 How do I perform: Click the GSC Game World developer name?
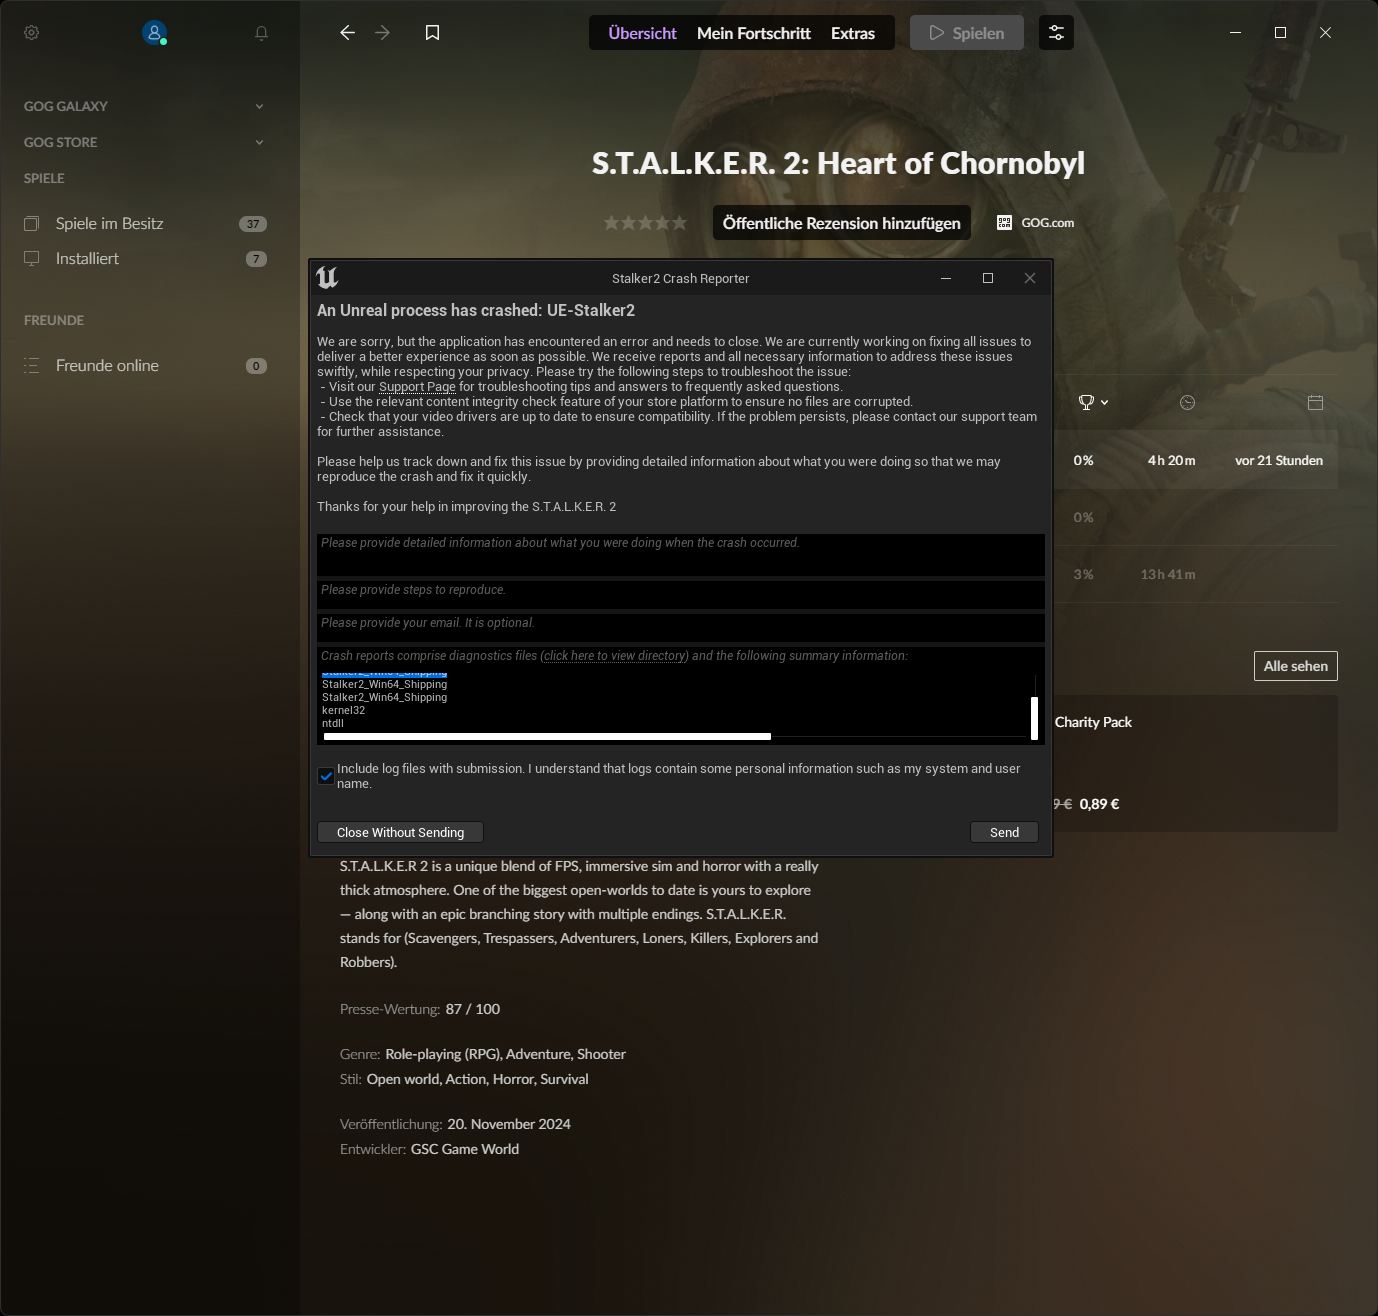tap(465, 1149)
